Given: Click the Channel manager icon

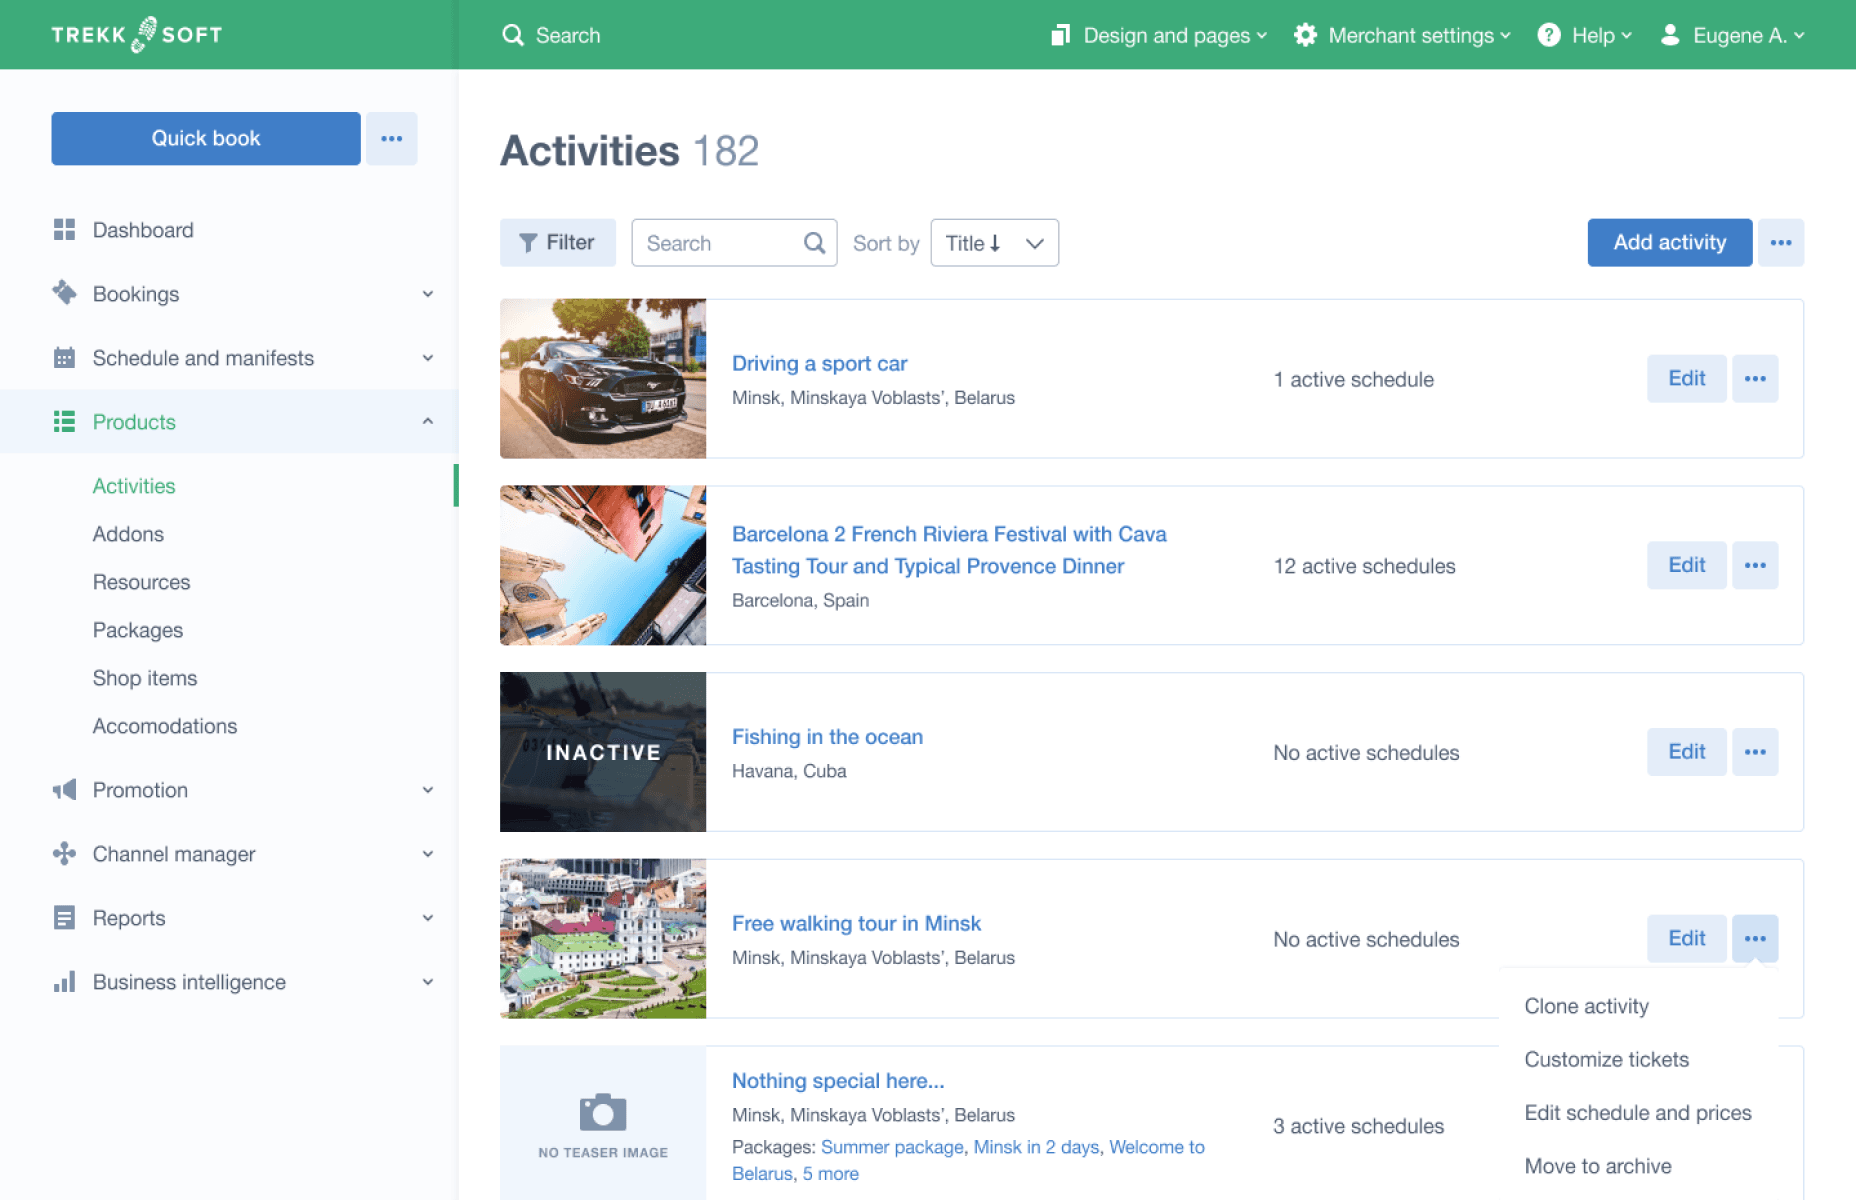Looking at the screenshot, I should [64, 853].
